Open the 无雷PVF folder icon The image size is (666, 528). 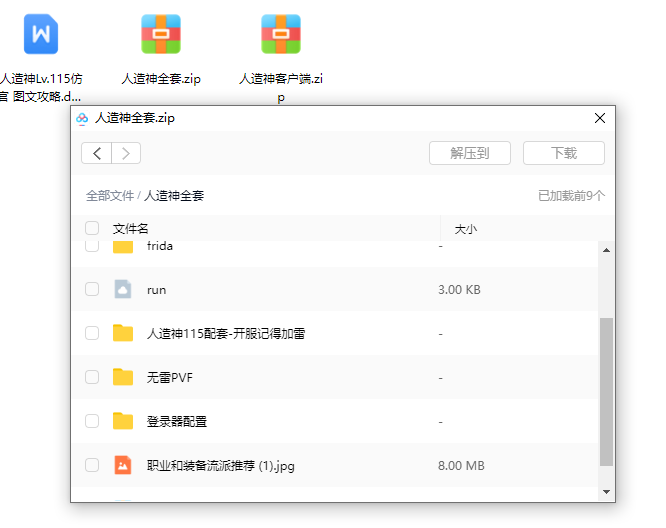(123, 377)
